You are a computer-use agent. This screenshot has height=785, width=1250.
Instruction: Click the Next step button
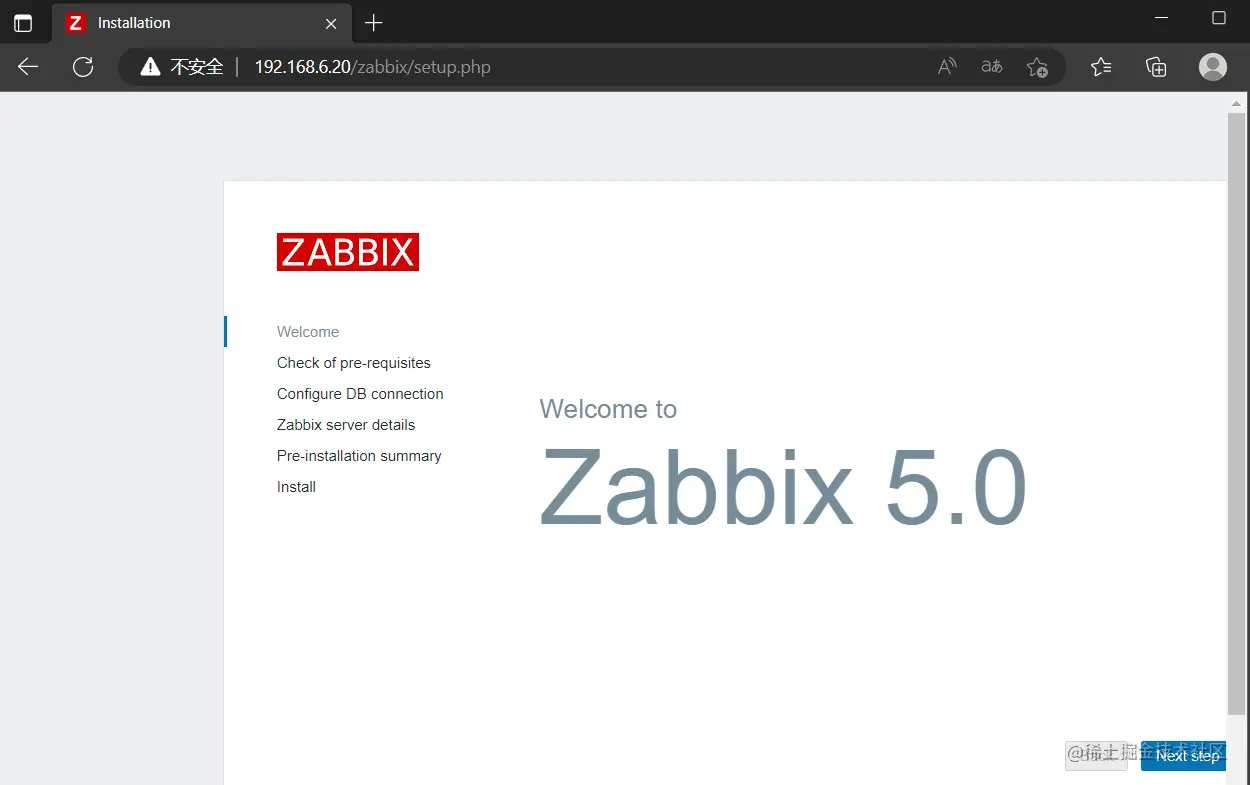click(x=1185, y=756)
